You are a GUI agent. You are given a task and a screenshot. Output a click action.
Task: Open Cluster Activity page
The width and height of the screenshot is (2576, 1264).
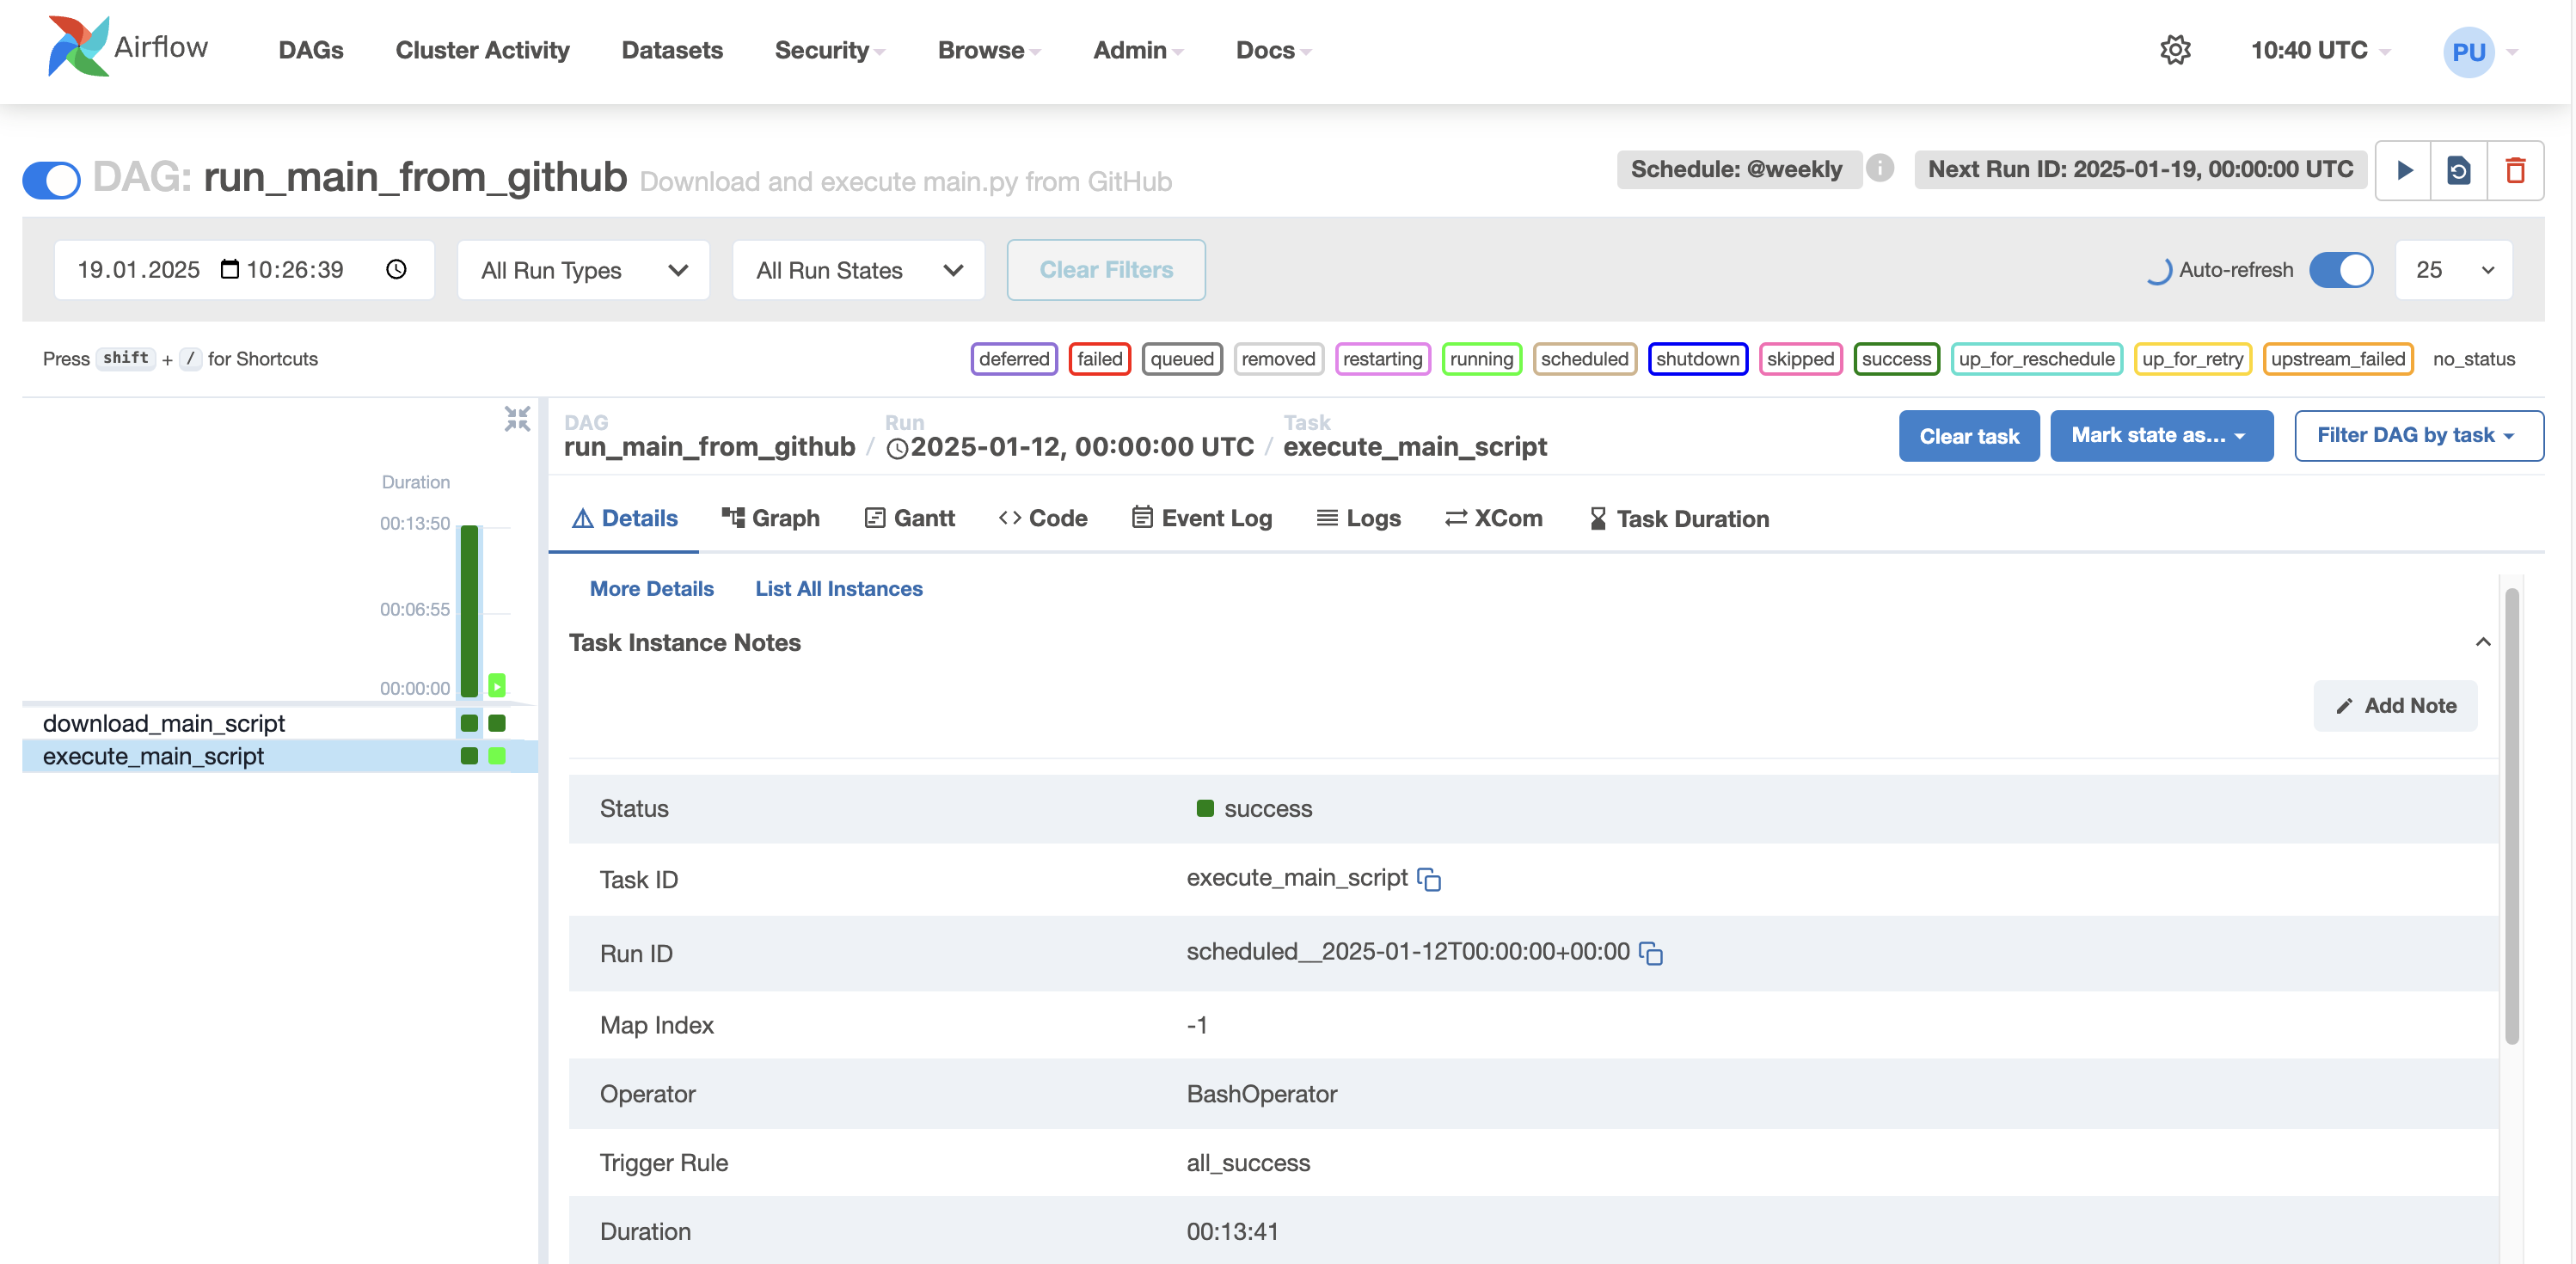[x=482, y=50]
